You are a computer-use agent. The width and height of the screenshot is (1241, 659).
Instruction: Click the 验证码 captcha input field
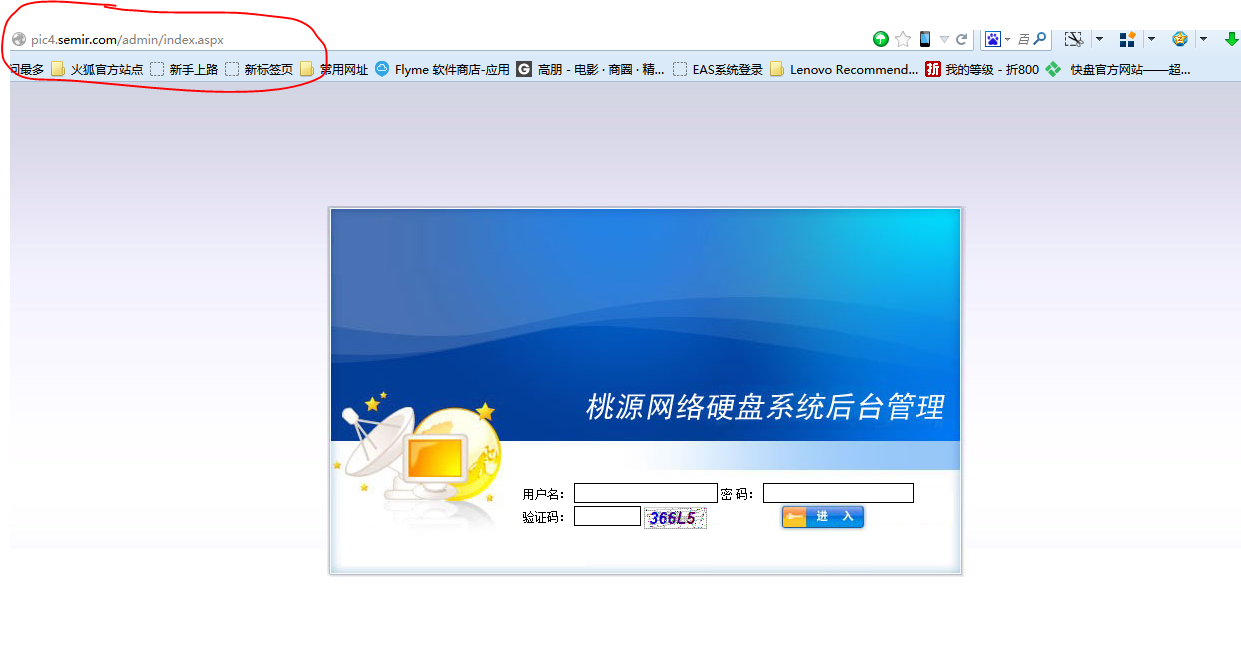(x=607, y=516)
